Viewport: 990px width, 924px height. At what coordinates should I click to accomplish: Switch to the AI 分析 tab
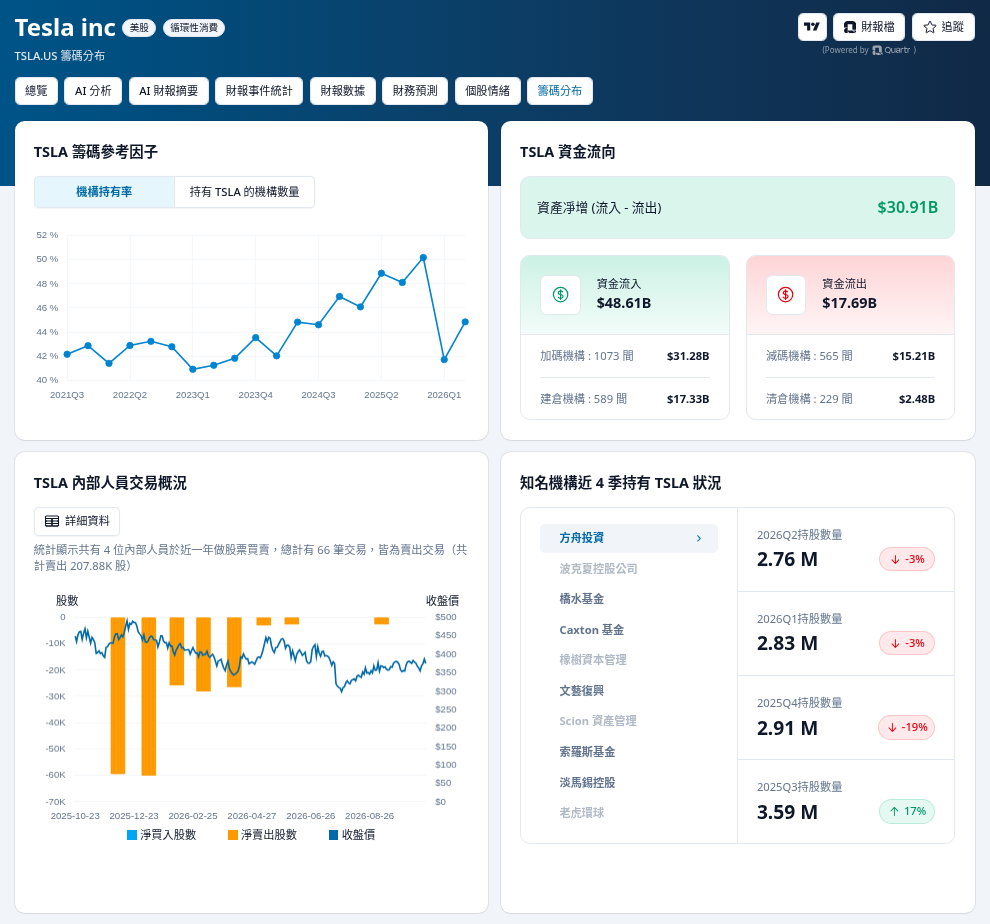93,91
